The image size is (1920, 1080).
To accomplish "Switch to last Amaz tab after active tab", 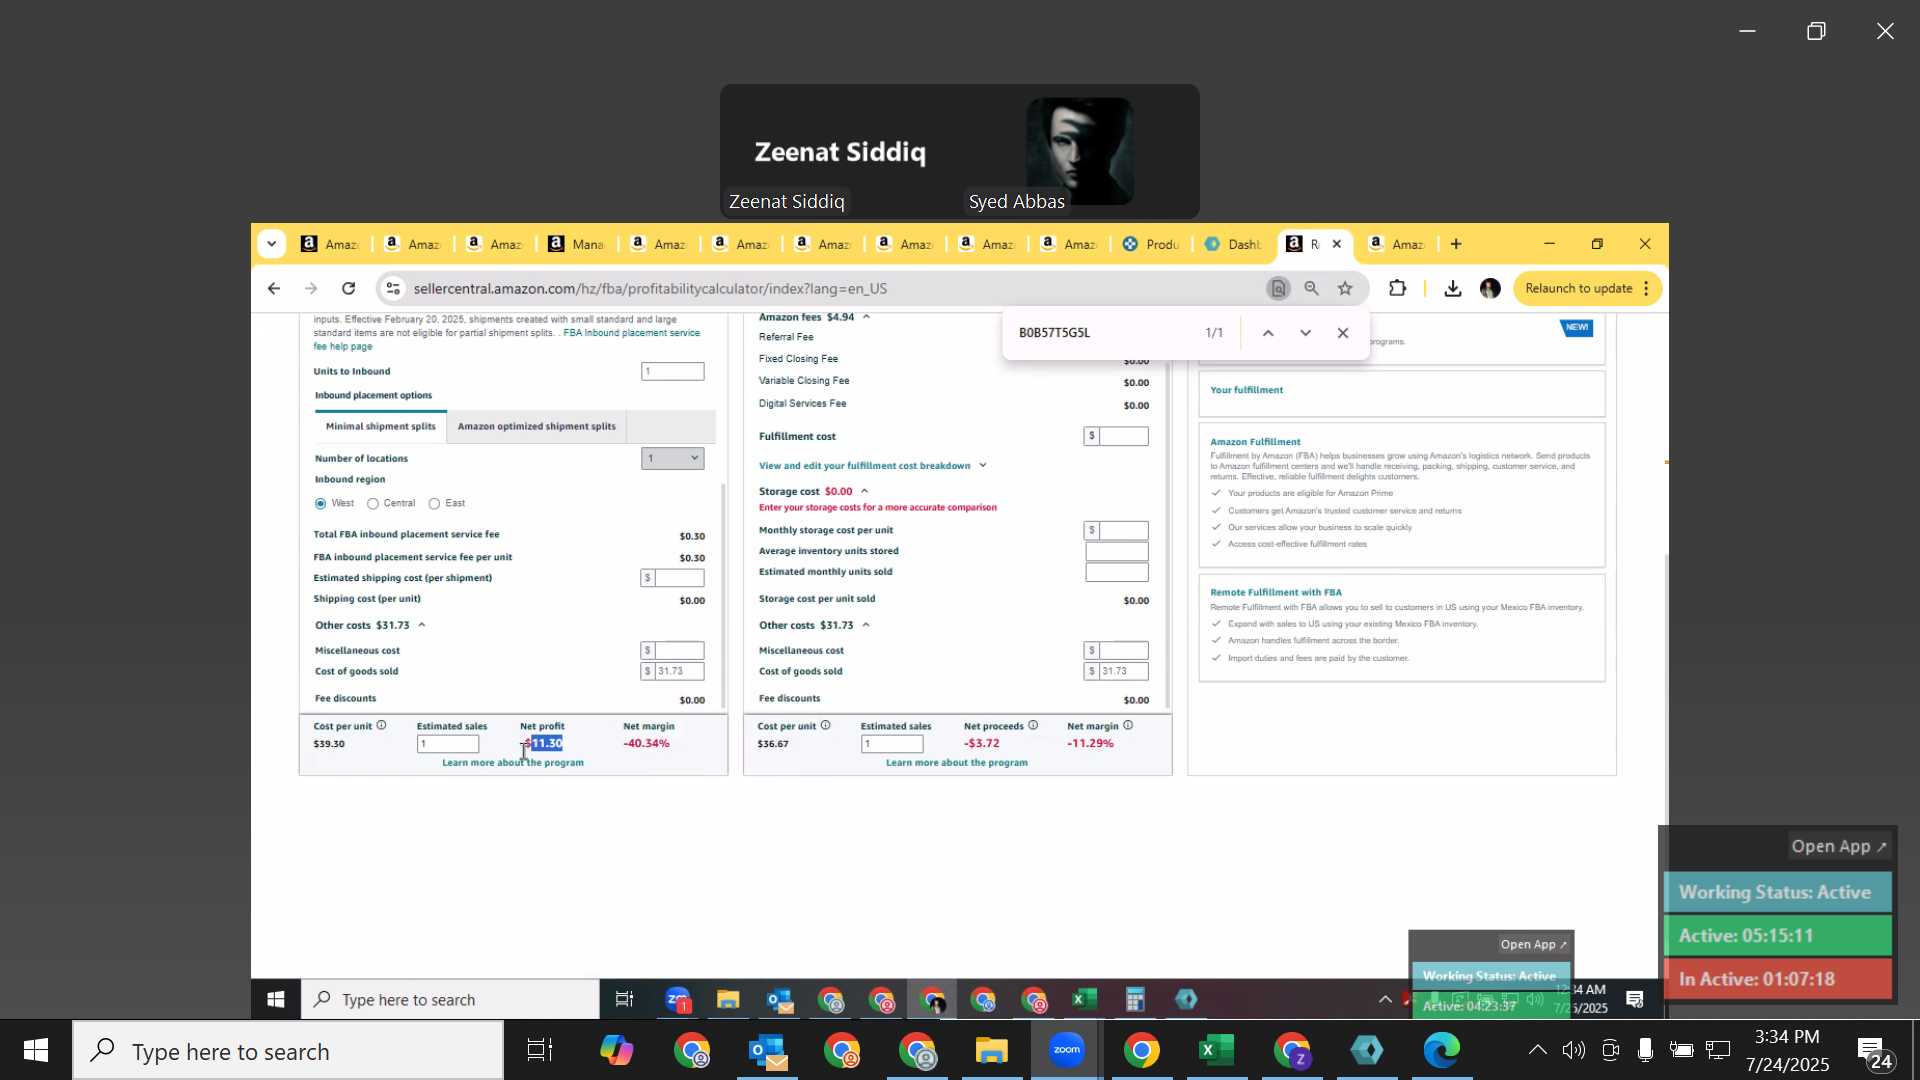I will 1397,244.
